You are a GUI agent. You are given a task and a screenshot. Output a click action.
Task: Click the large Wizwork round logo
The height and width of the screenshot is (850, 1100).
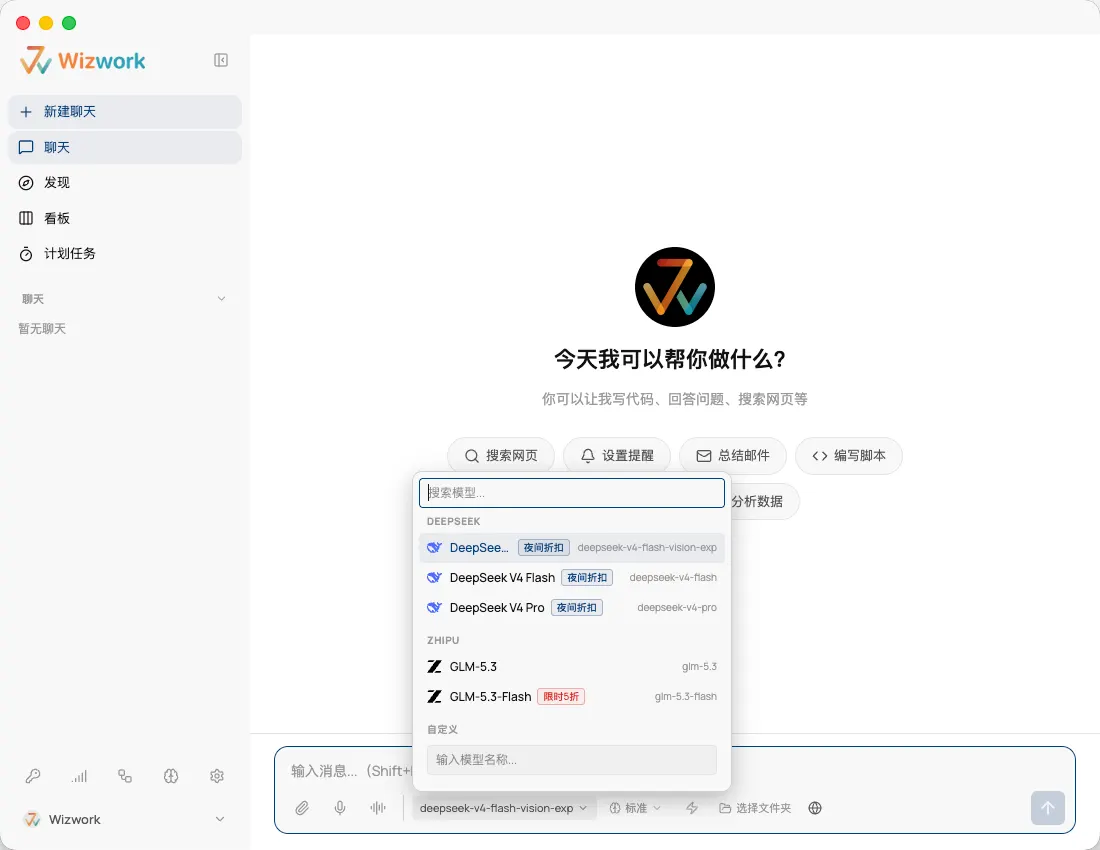(675, 287)
